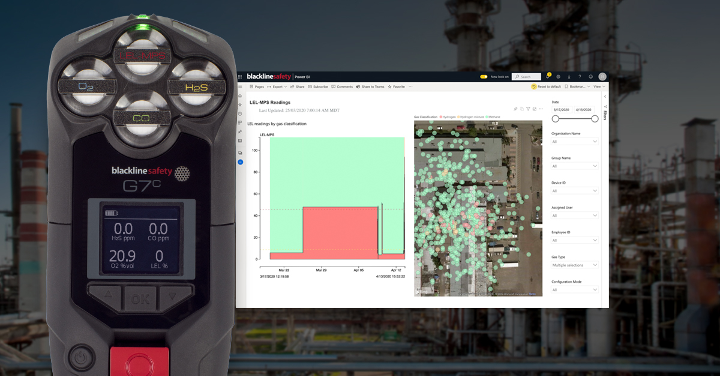Expand the Filters pane chevron
The height and width of the screenshot is (376, 720).
[x=605, y=96]
